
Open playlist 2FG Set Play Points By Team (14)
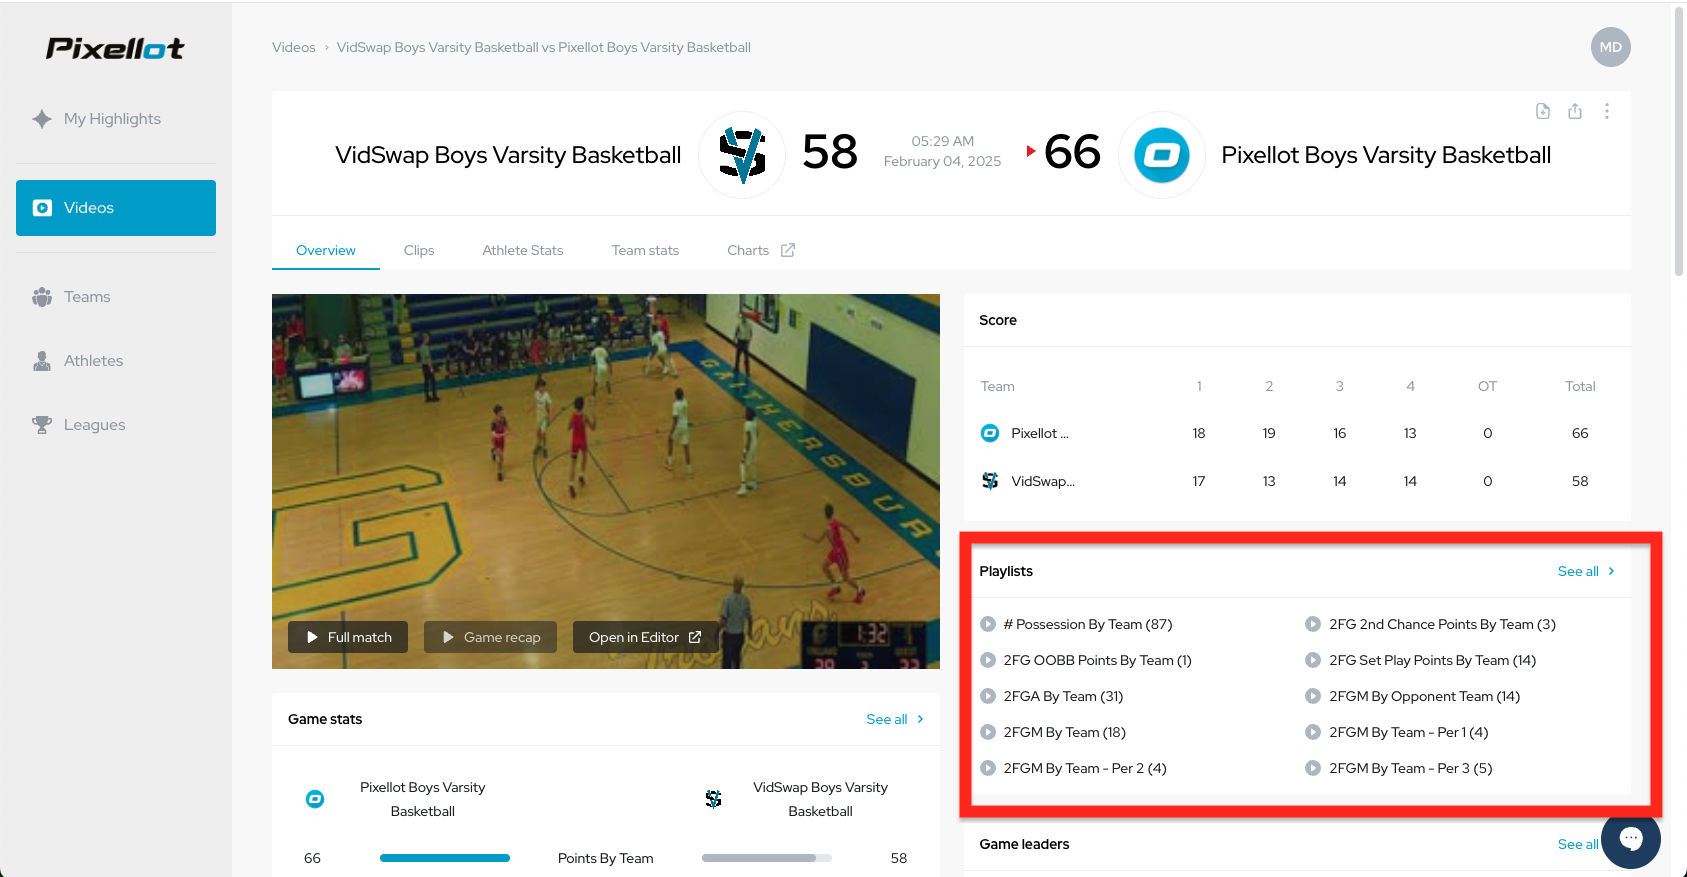1432,660
